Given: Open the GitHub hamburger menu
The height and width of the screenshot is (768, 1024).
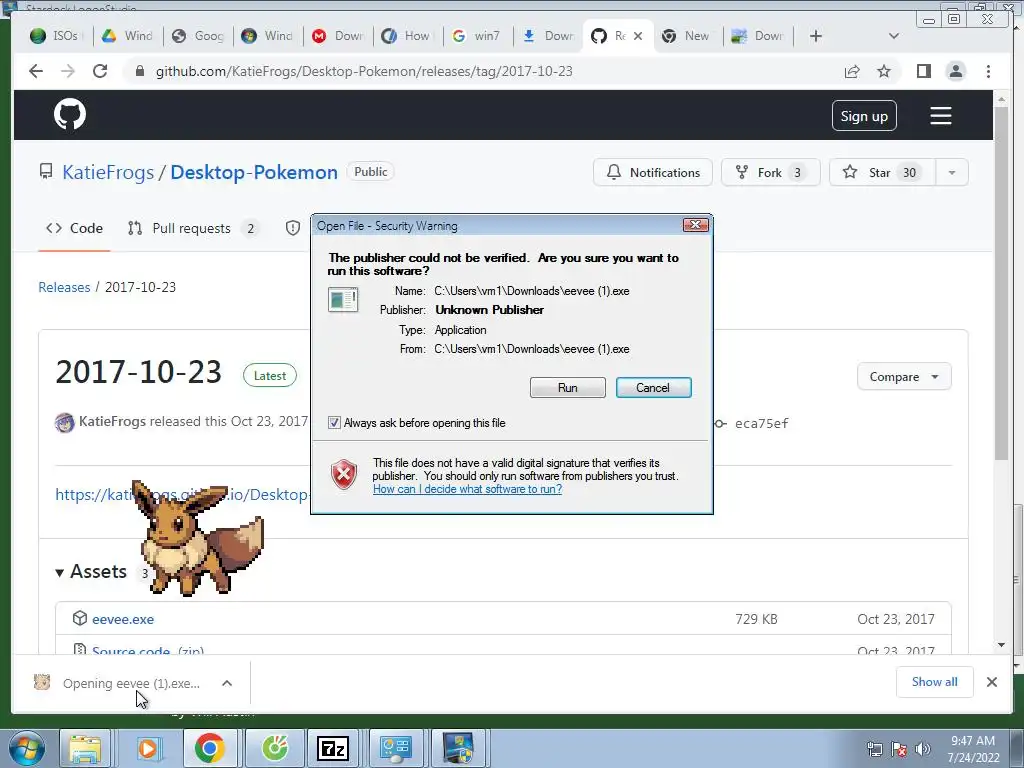Looking at the screenshot, I should pos(940,116).
